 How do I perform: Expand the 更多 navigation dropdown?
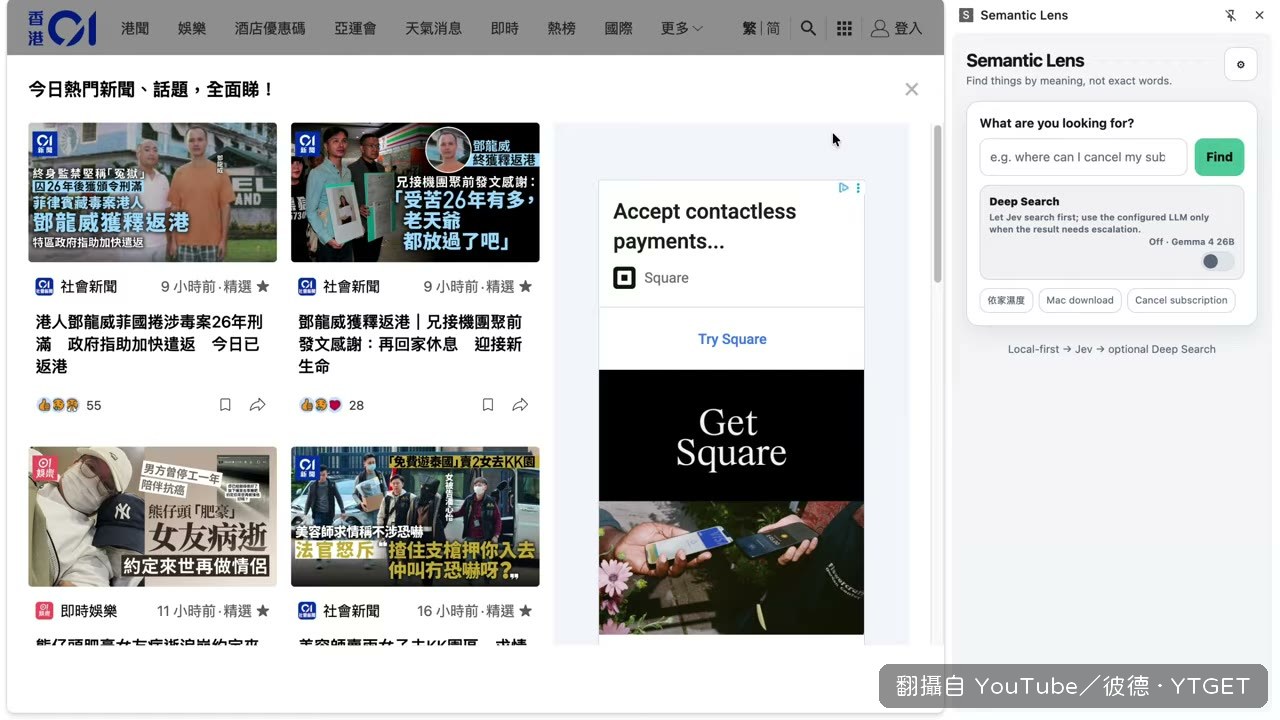click(682, 28)
